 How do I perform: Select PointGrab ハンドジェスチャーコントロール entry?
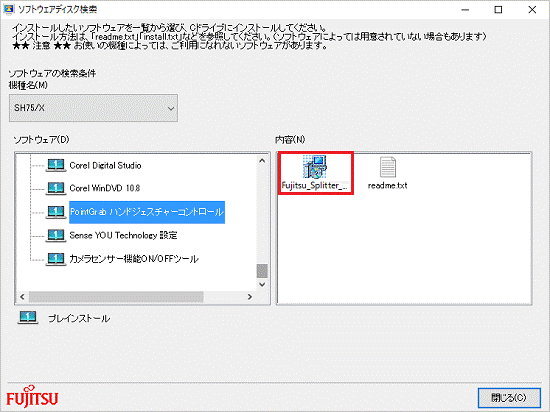147,212
